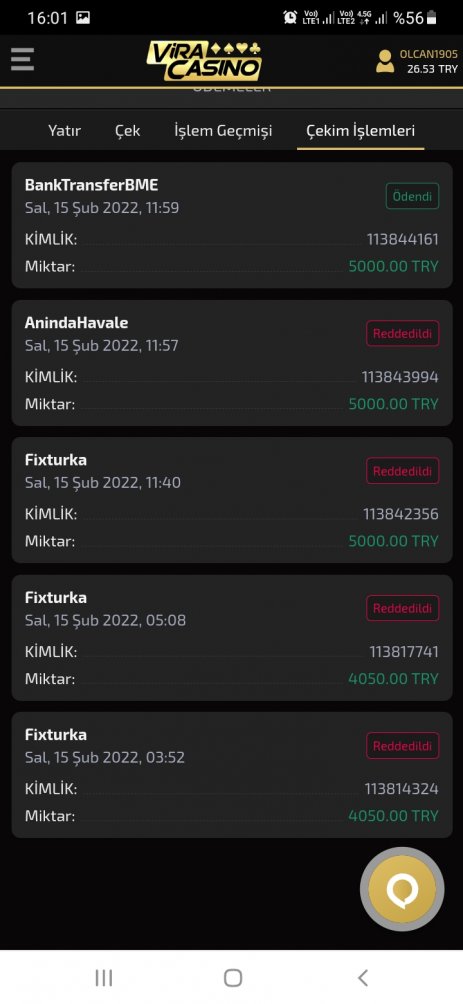Select the Çekim İşlemleri tab
Screen dimensions: 463x1004
pos(361,131)
